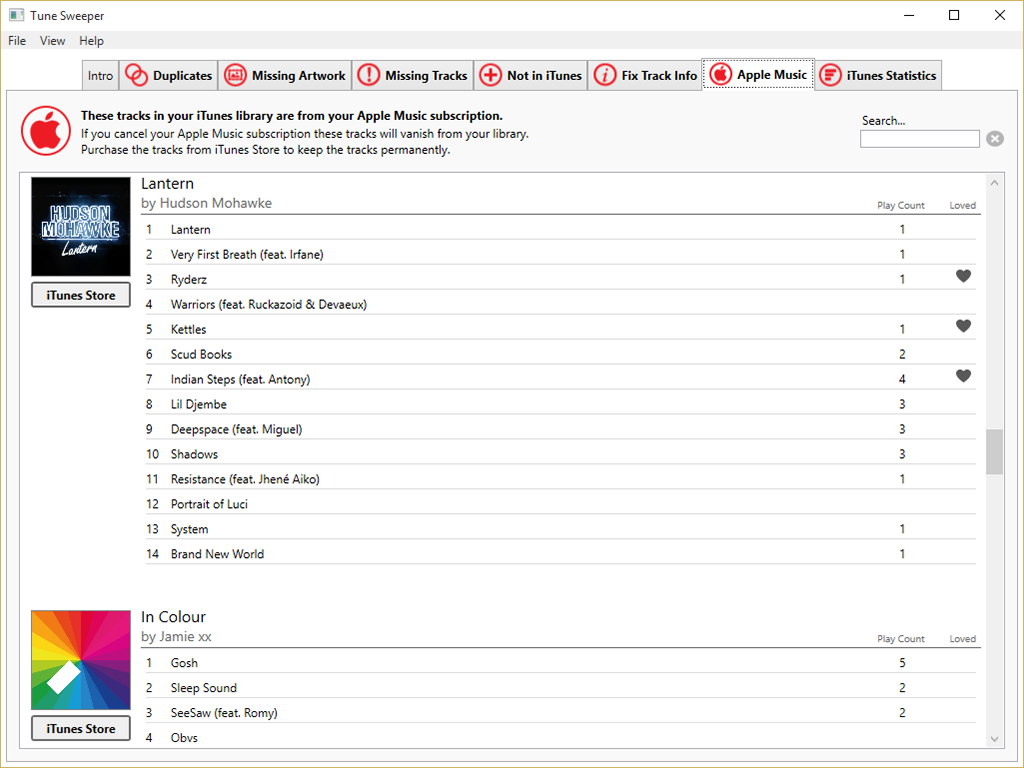Open iTunes Store for In Colour album

tap(81, 728)
